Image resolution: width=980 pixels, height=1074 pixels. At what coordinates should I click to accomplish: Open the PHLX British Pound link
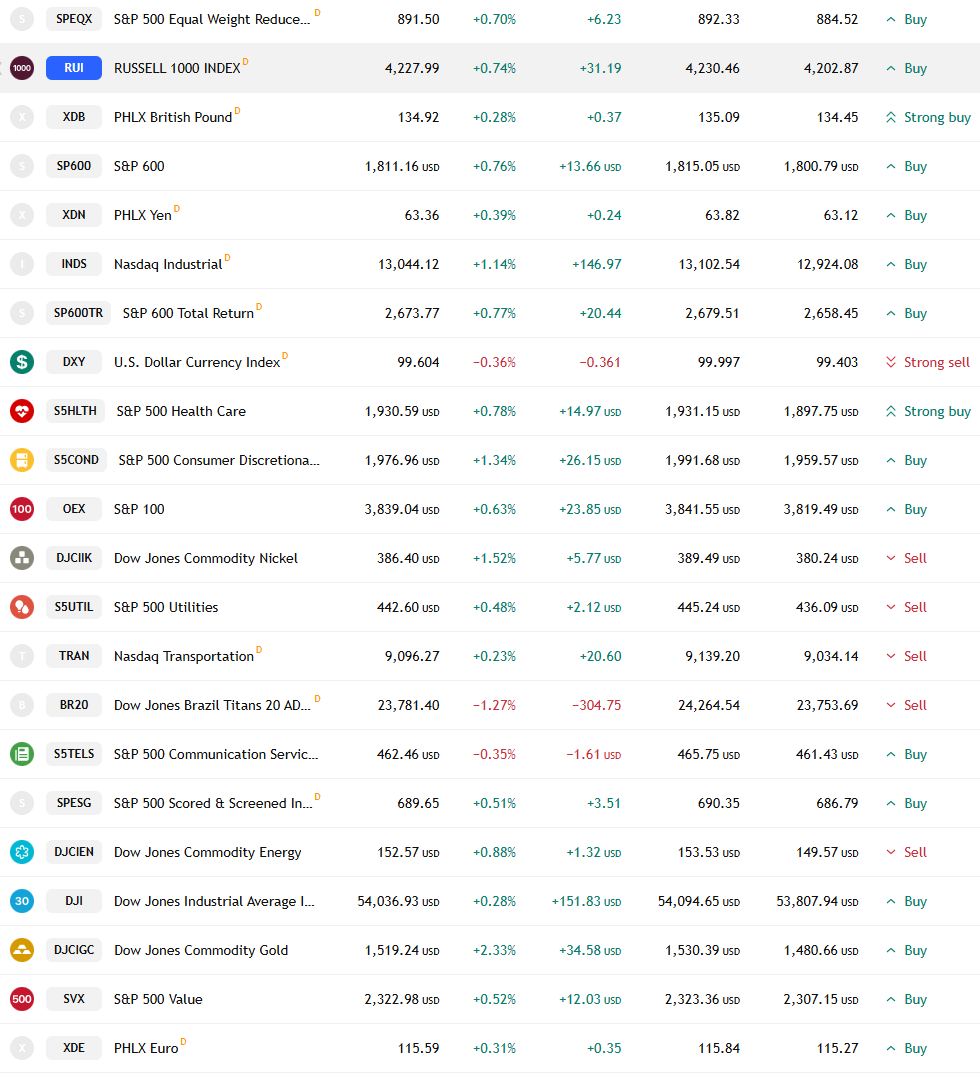click(x=173, y=117)
